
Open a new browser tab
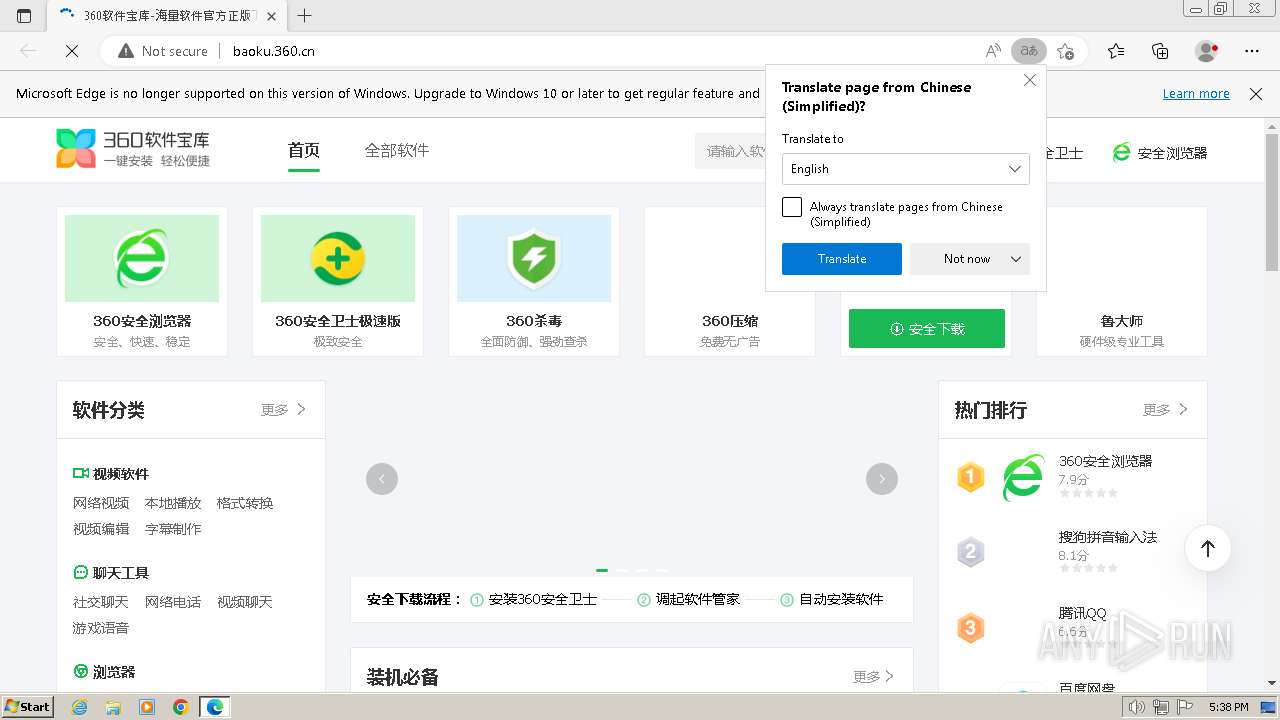[305, 15]
